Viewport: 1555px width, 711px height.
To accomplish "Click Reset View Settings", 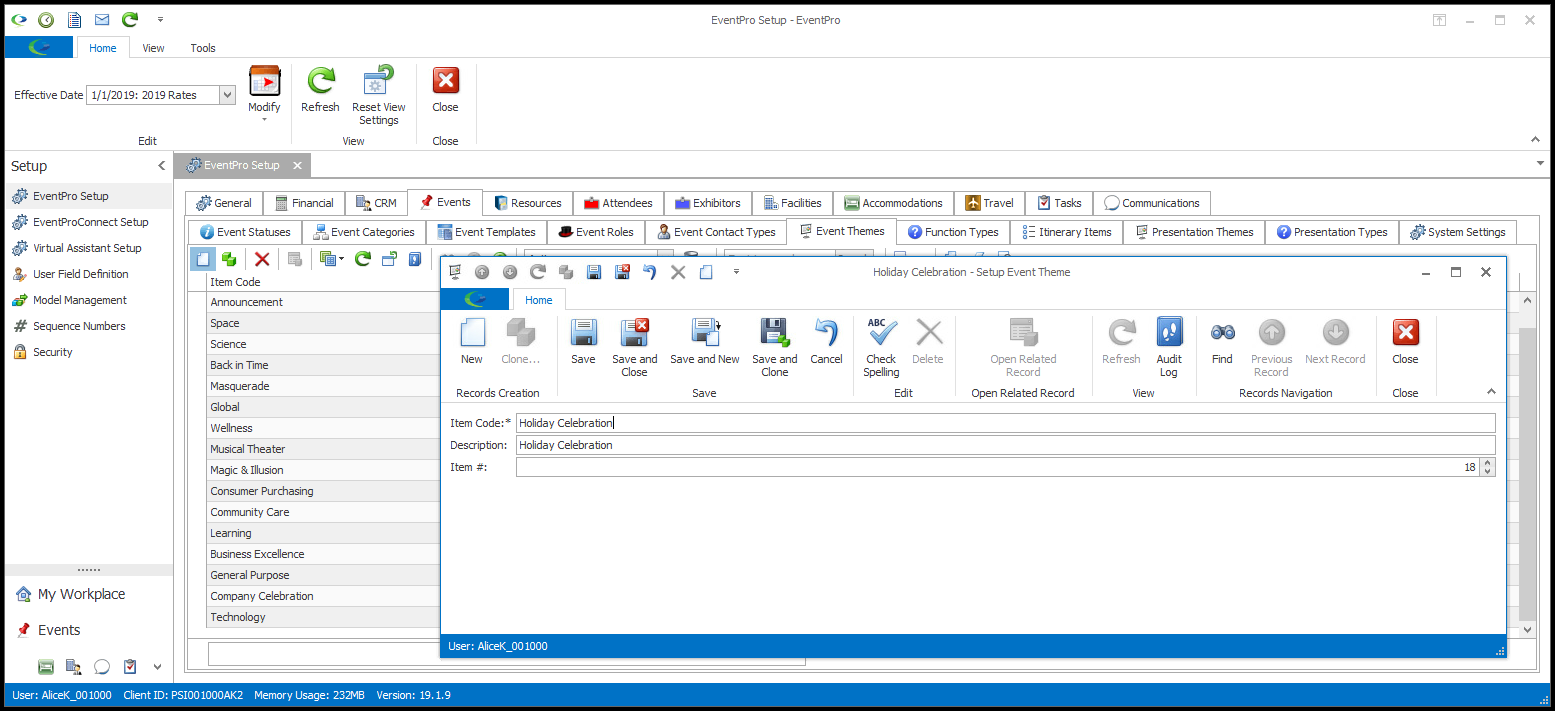I will (x=379, y=96).
